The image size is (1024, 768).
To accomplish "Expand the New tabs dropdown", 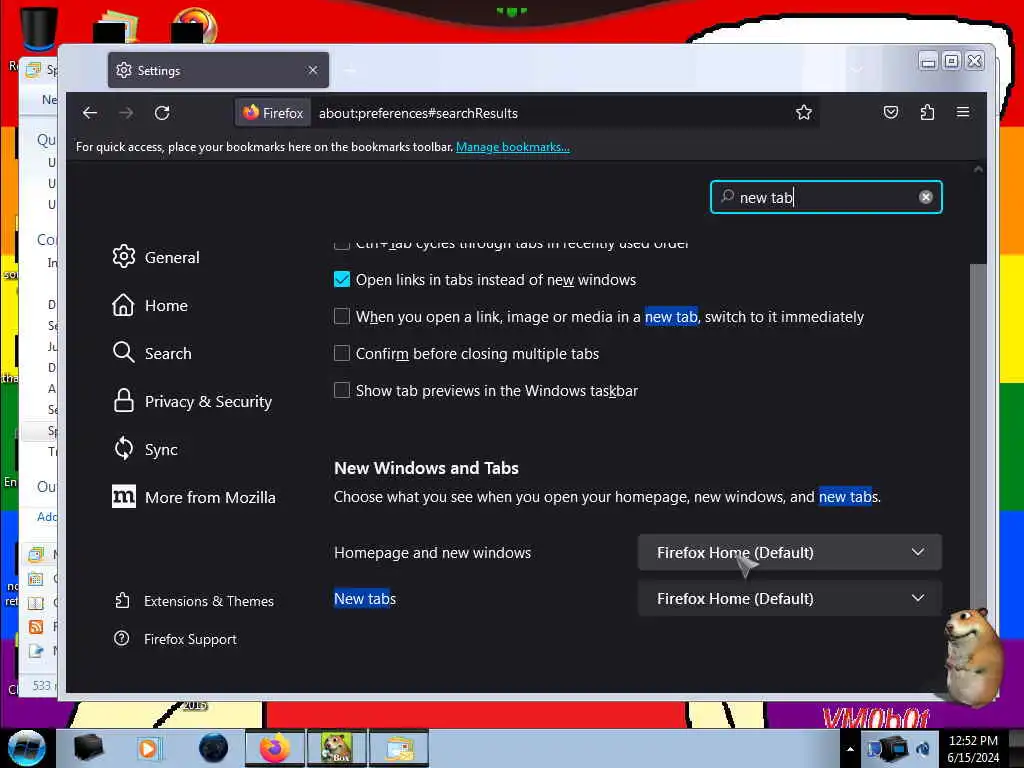I will click(x=790, y=598).
